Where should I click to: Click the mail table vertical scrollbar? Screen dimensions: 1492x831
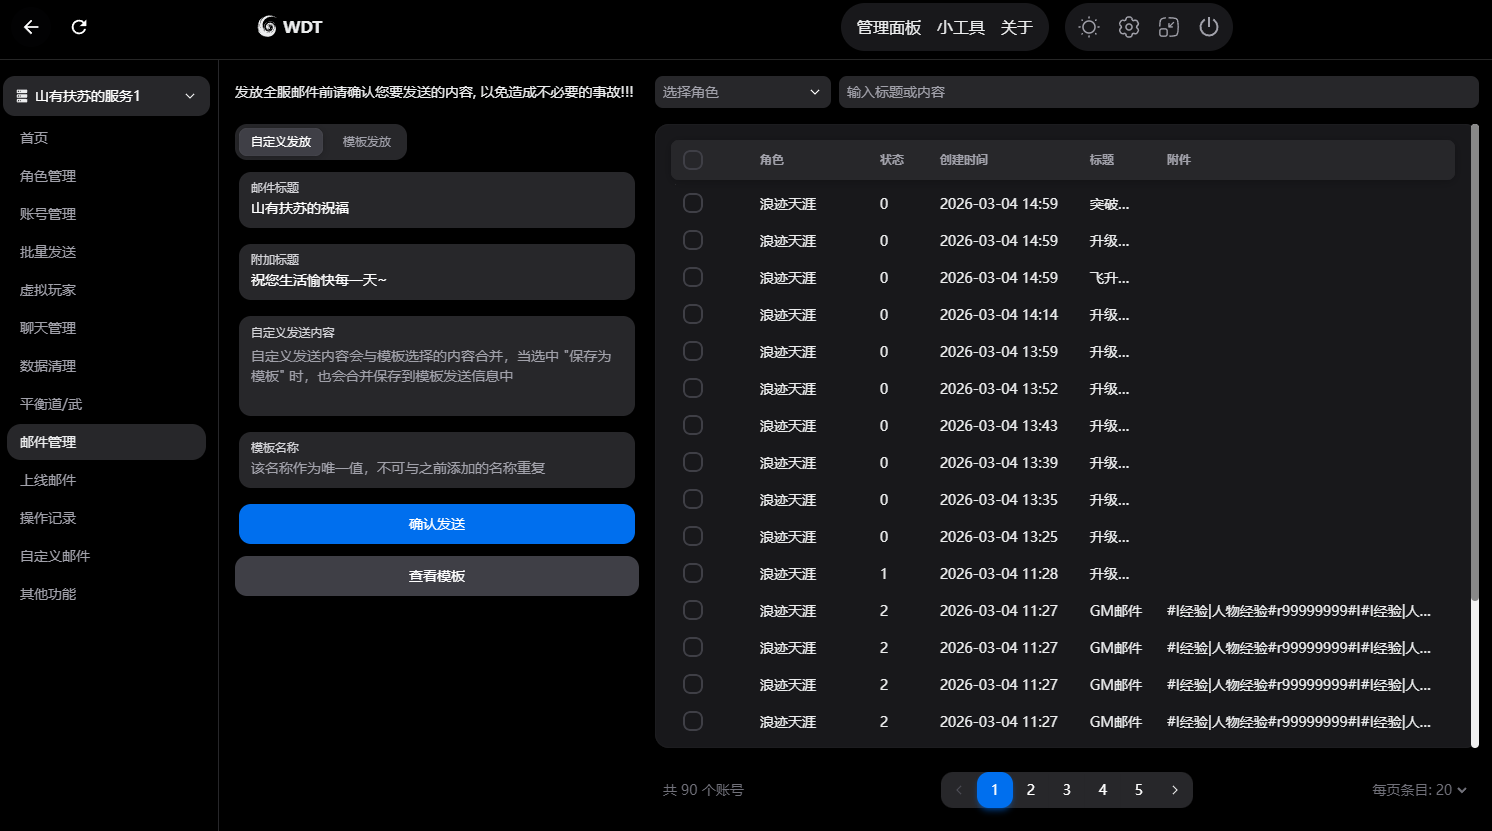1474,360
